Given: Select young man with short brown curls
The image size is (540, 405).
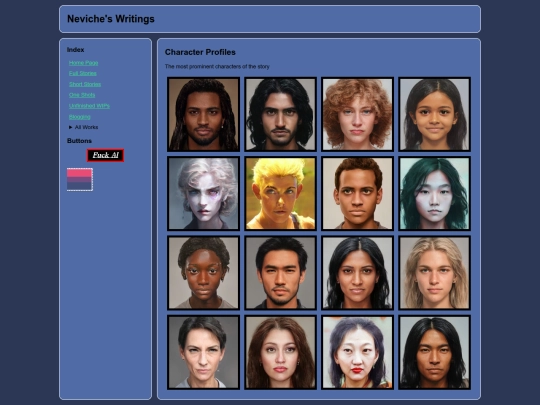Looking at the screenshot, I should pos(357,194).
